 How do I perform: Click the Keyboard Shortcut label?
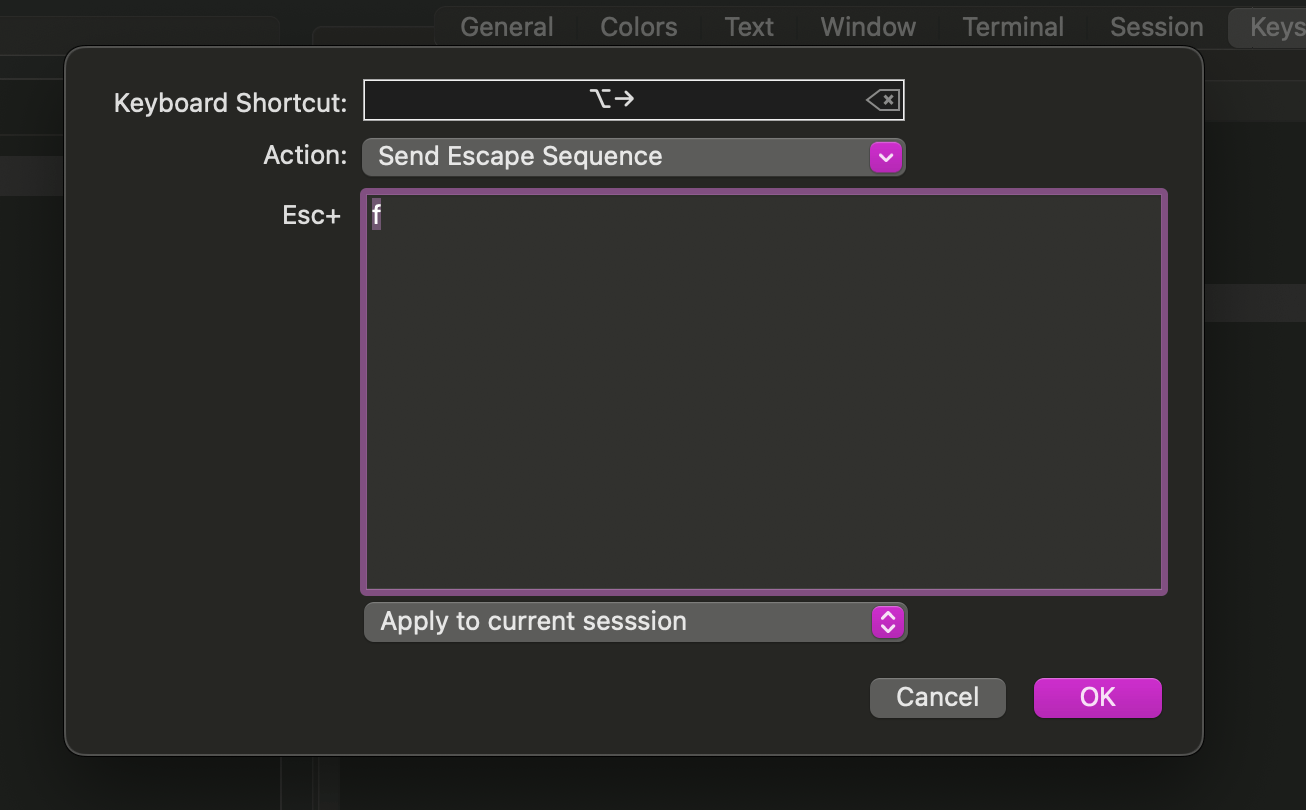click(x=230, y=103)
